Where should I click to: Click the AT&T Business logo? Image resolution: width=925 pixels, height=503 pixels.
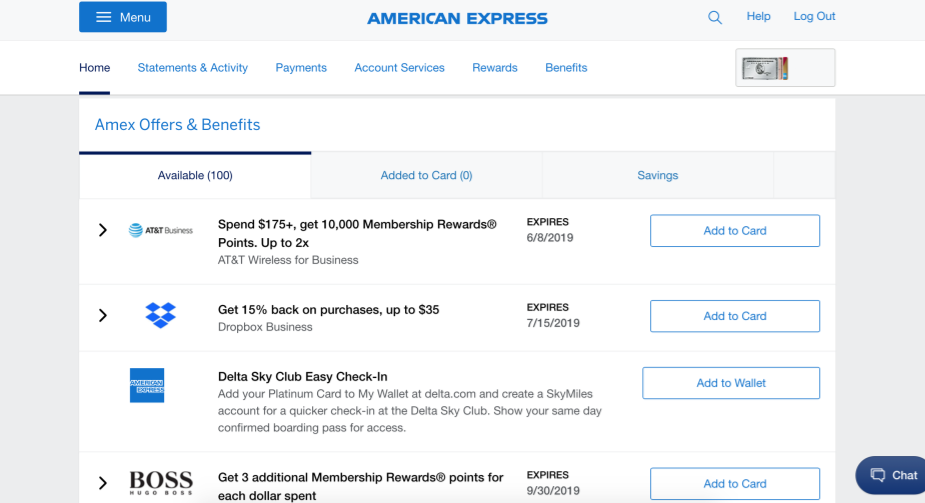tap(161, 230)
